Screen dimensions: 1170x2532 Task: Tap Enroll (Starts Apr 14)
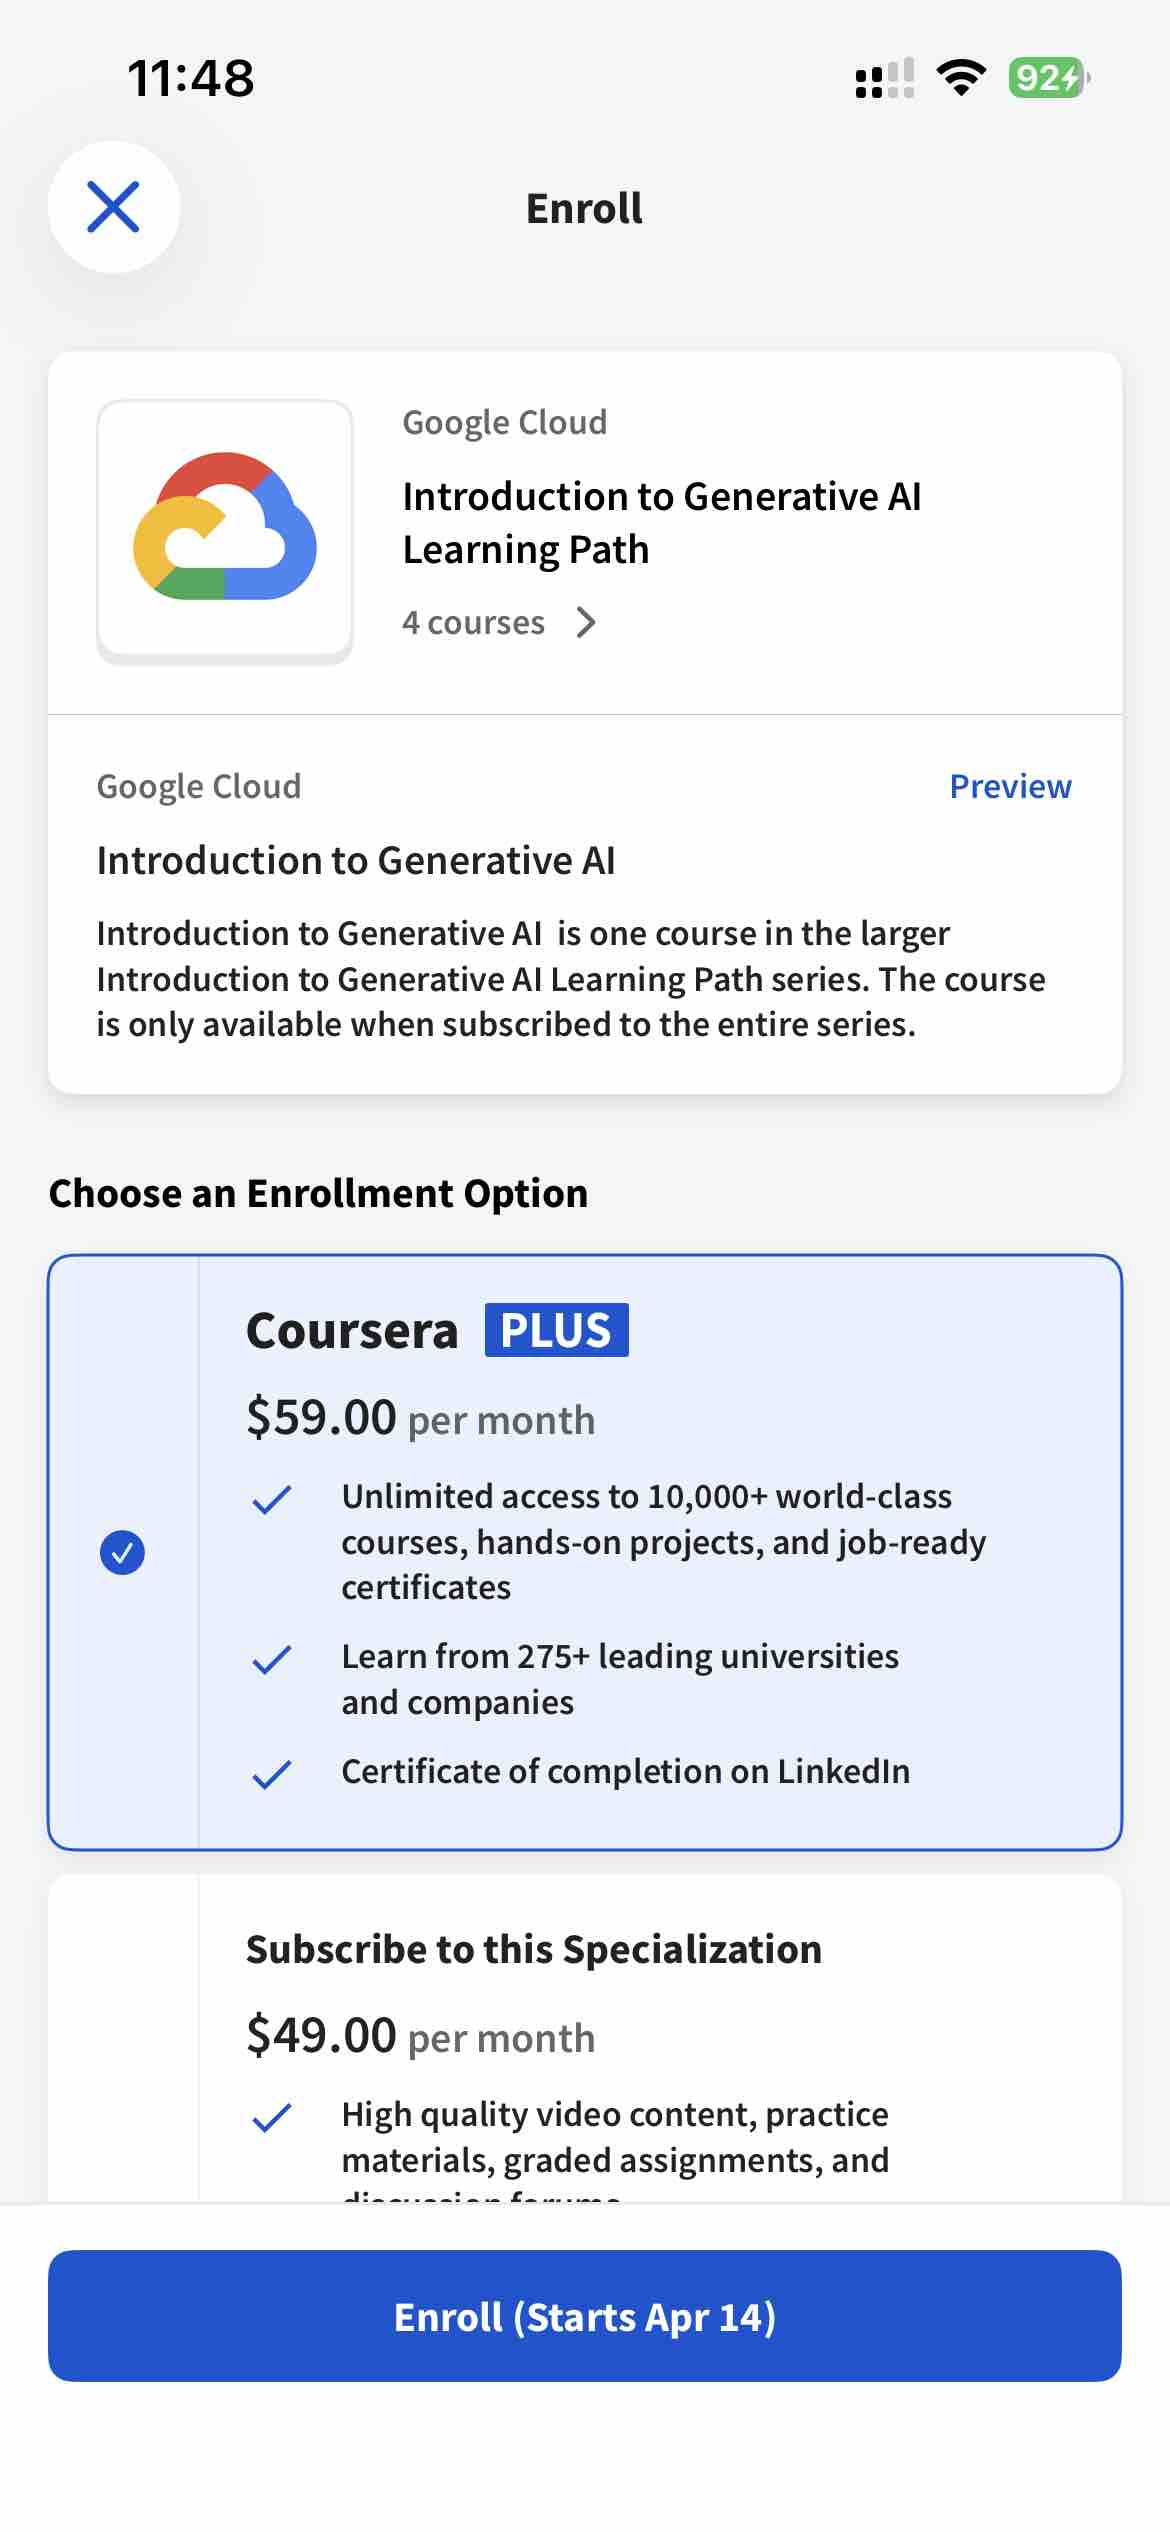585,2318
